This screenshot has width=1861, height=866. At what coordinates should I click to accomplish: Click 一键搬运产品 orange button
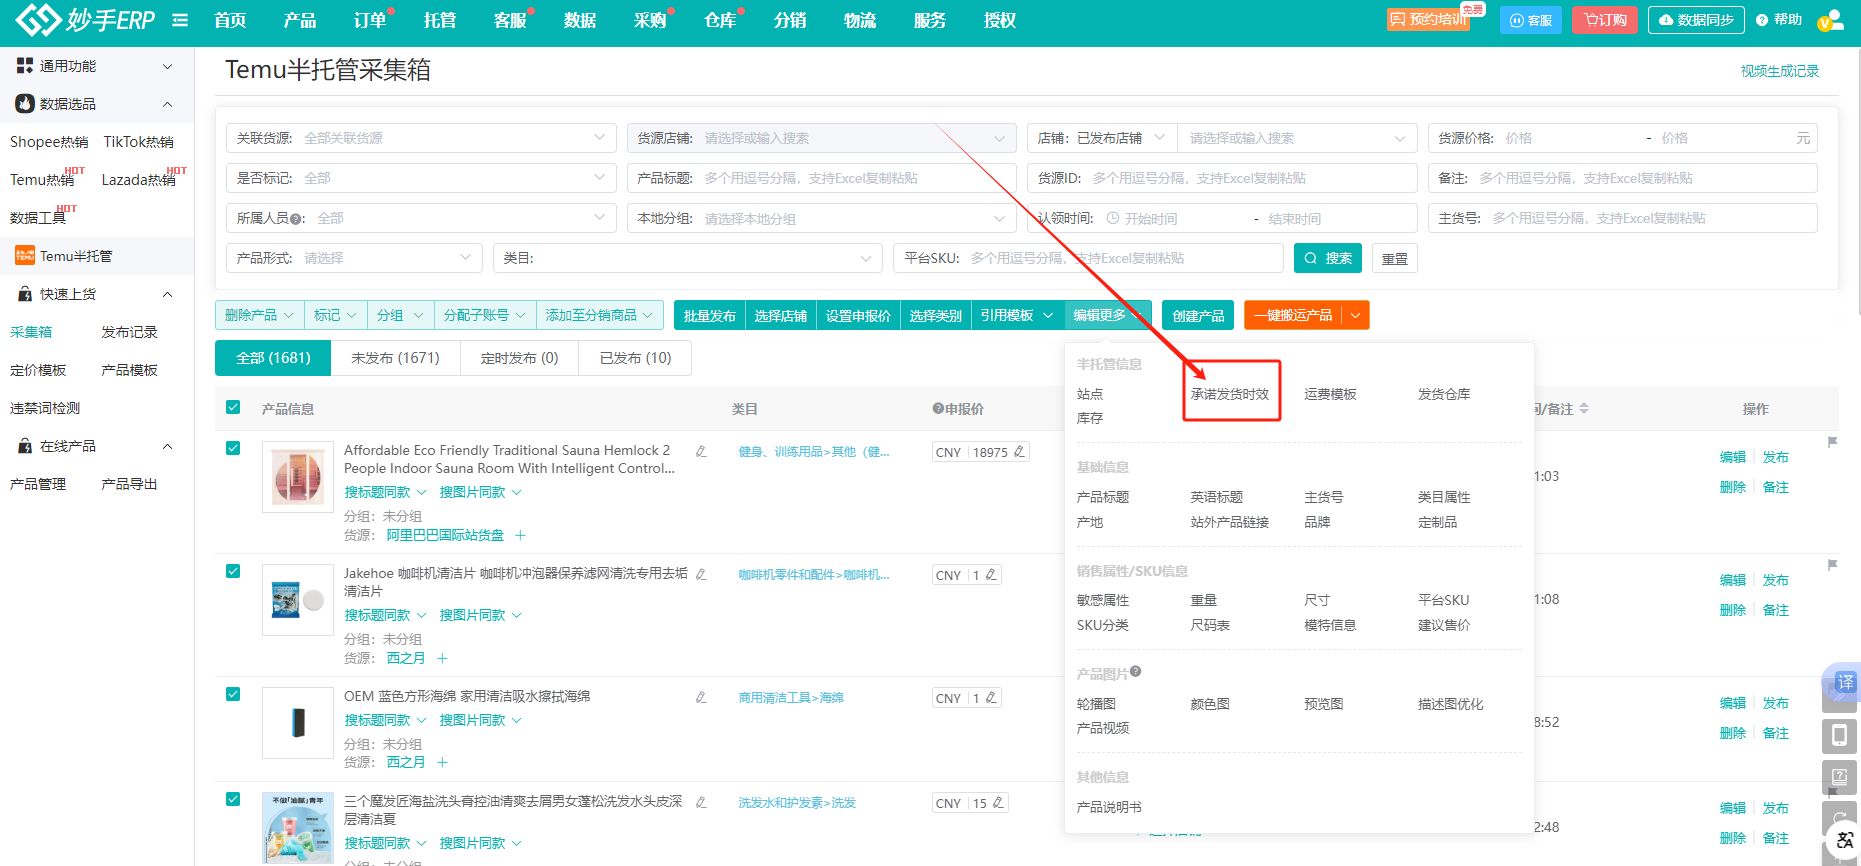pos(1293,315)
